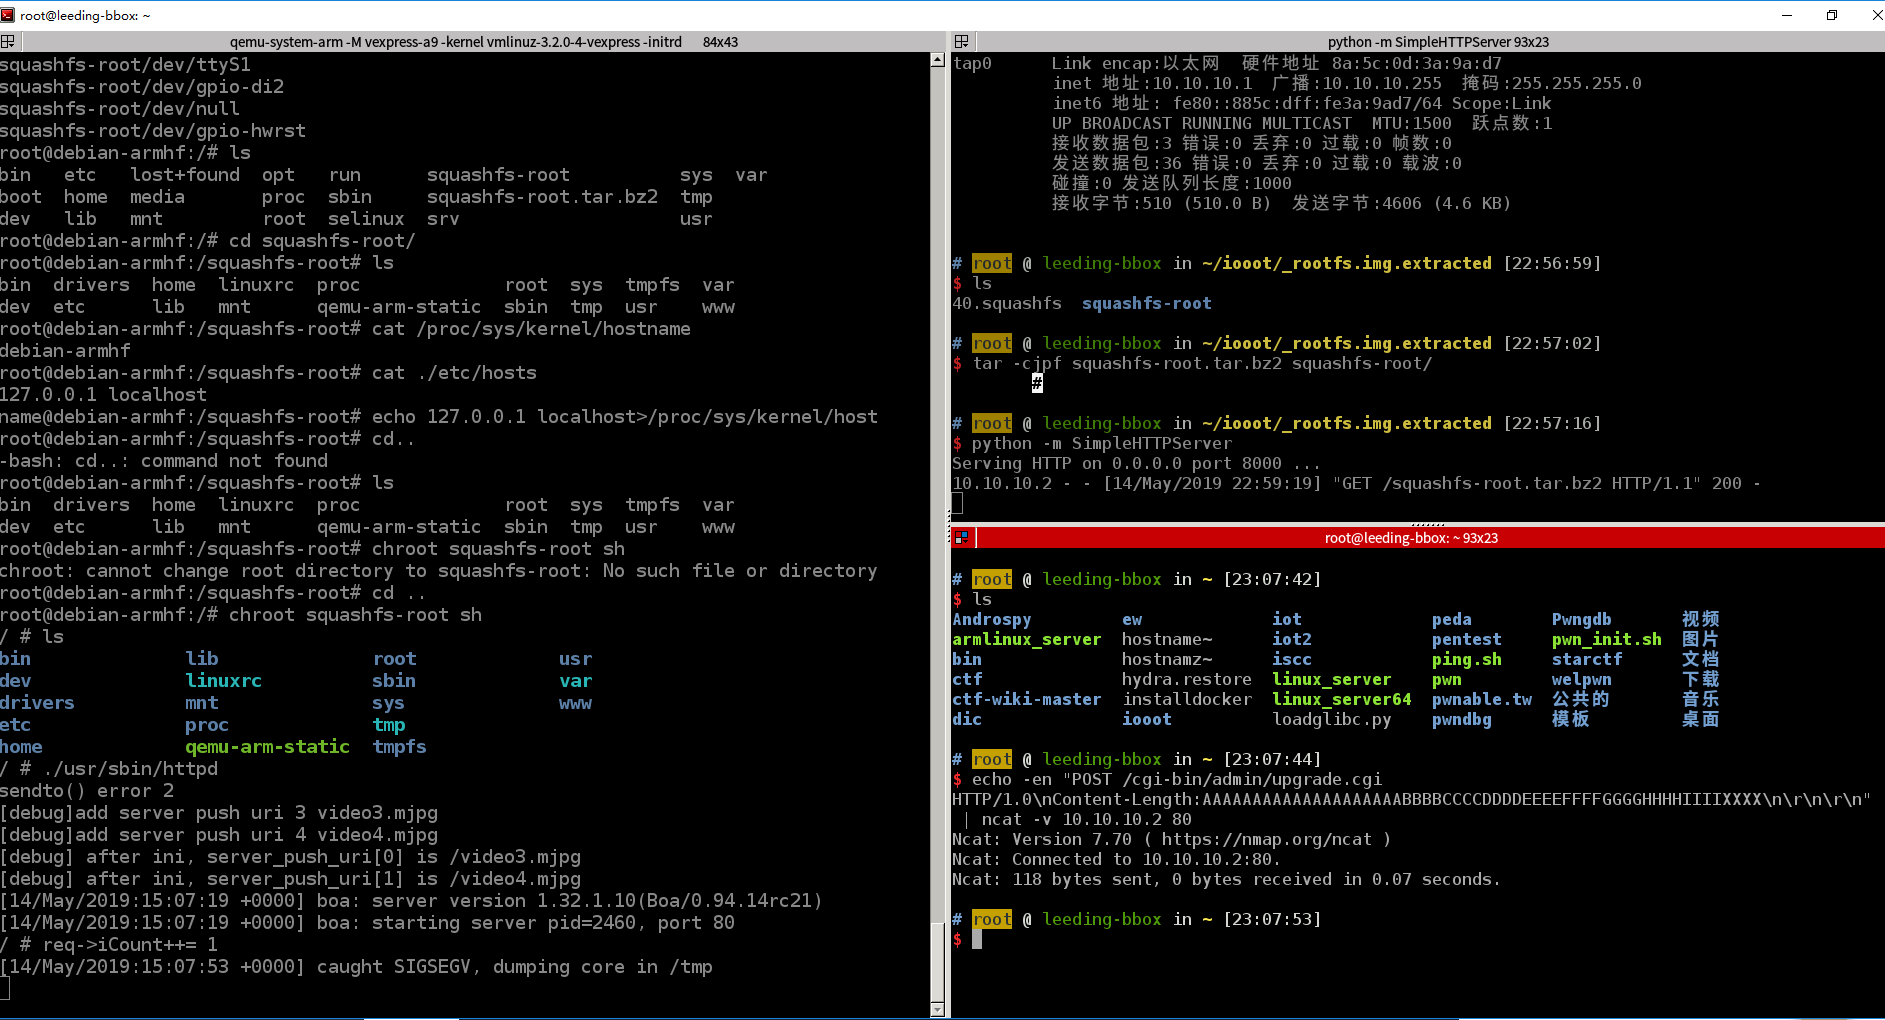This screenshot has width=1885, height=1020.
Task: Click green linux_server64 in the home listing
Action: point(1342,699)
